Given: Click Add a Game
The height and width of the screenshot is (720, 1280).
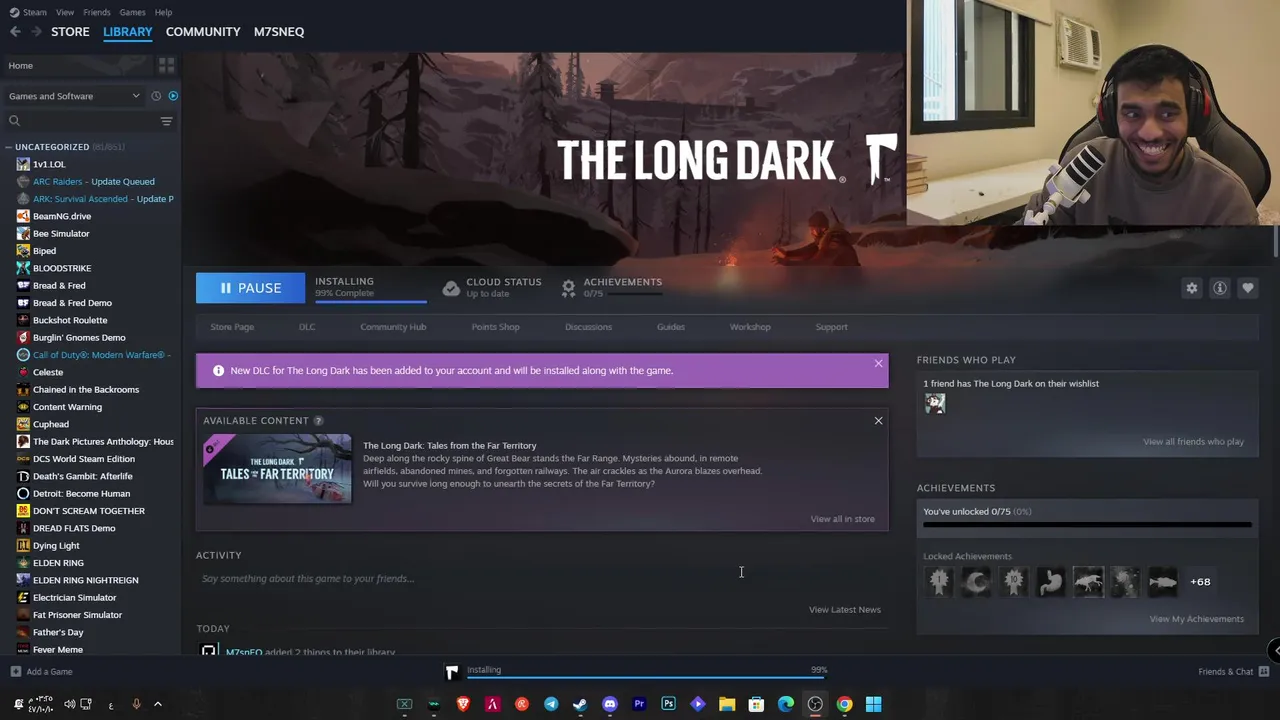Looking at the screenshot, I should [41, 672].
